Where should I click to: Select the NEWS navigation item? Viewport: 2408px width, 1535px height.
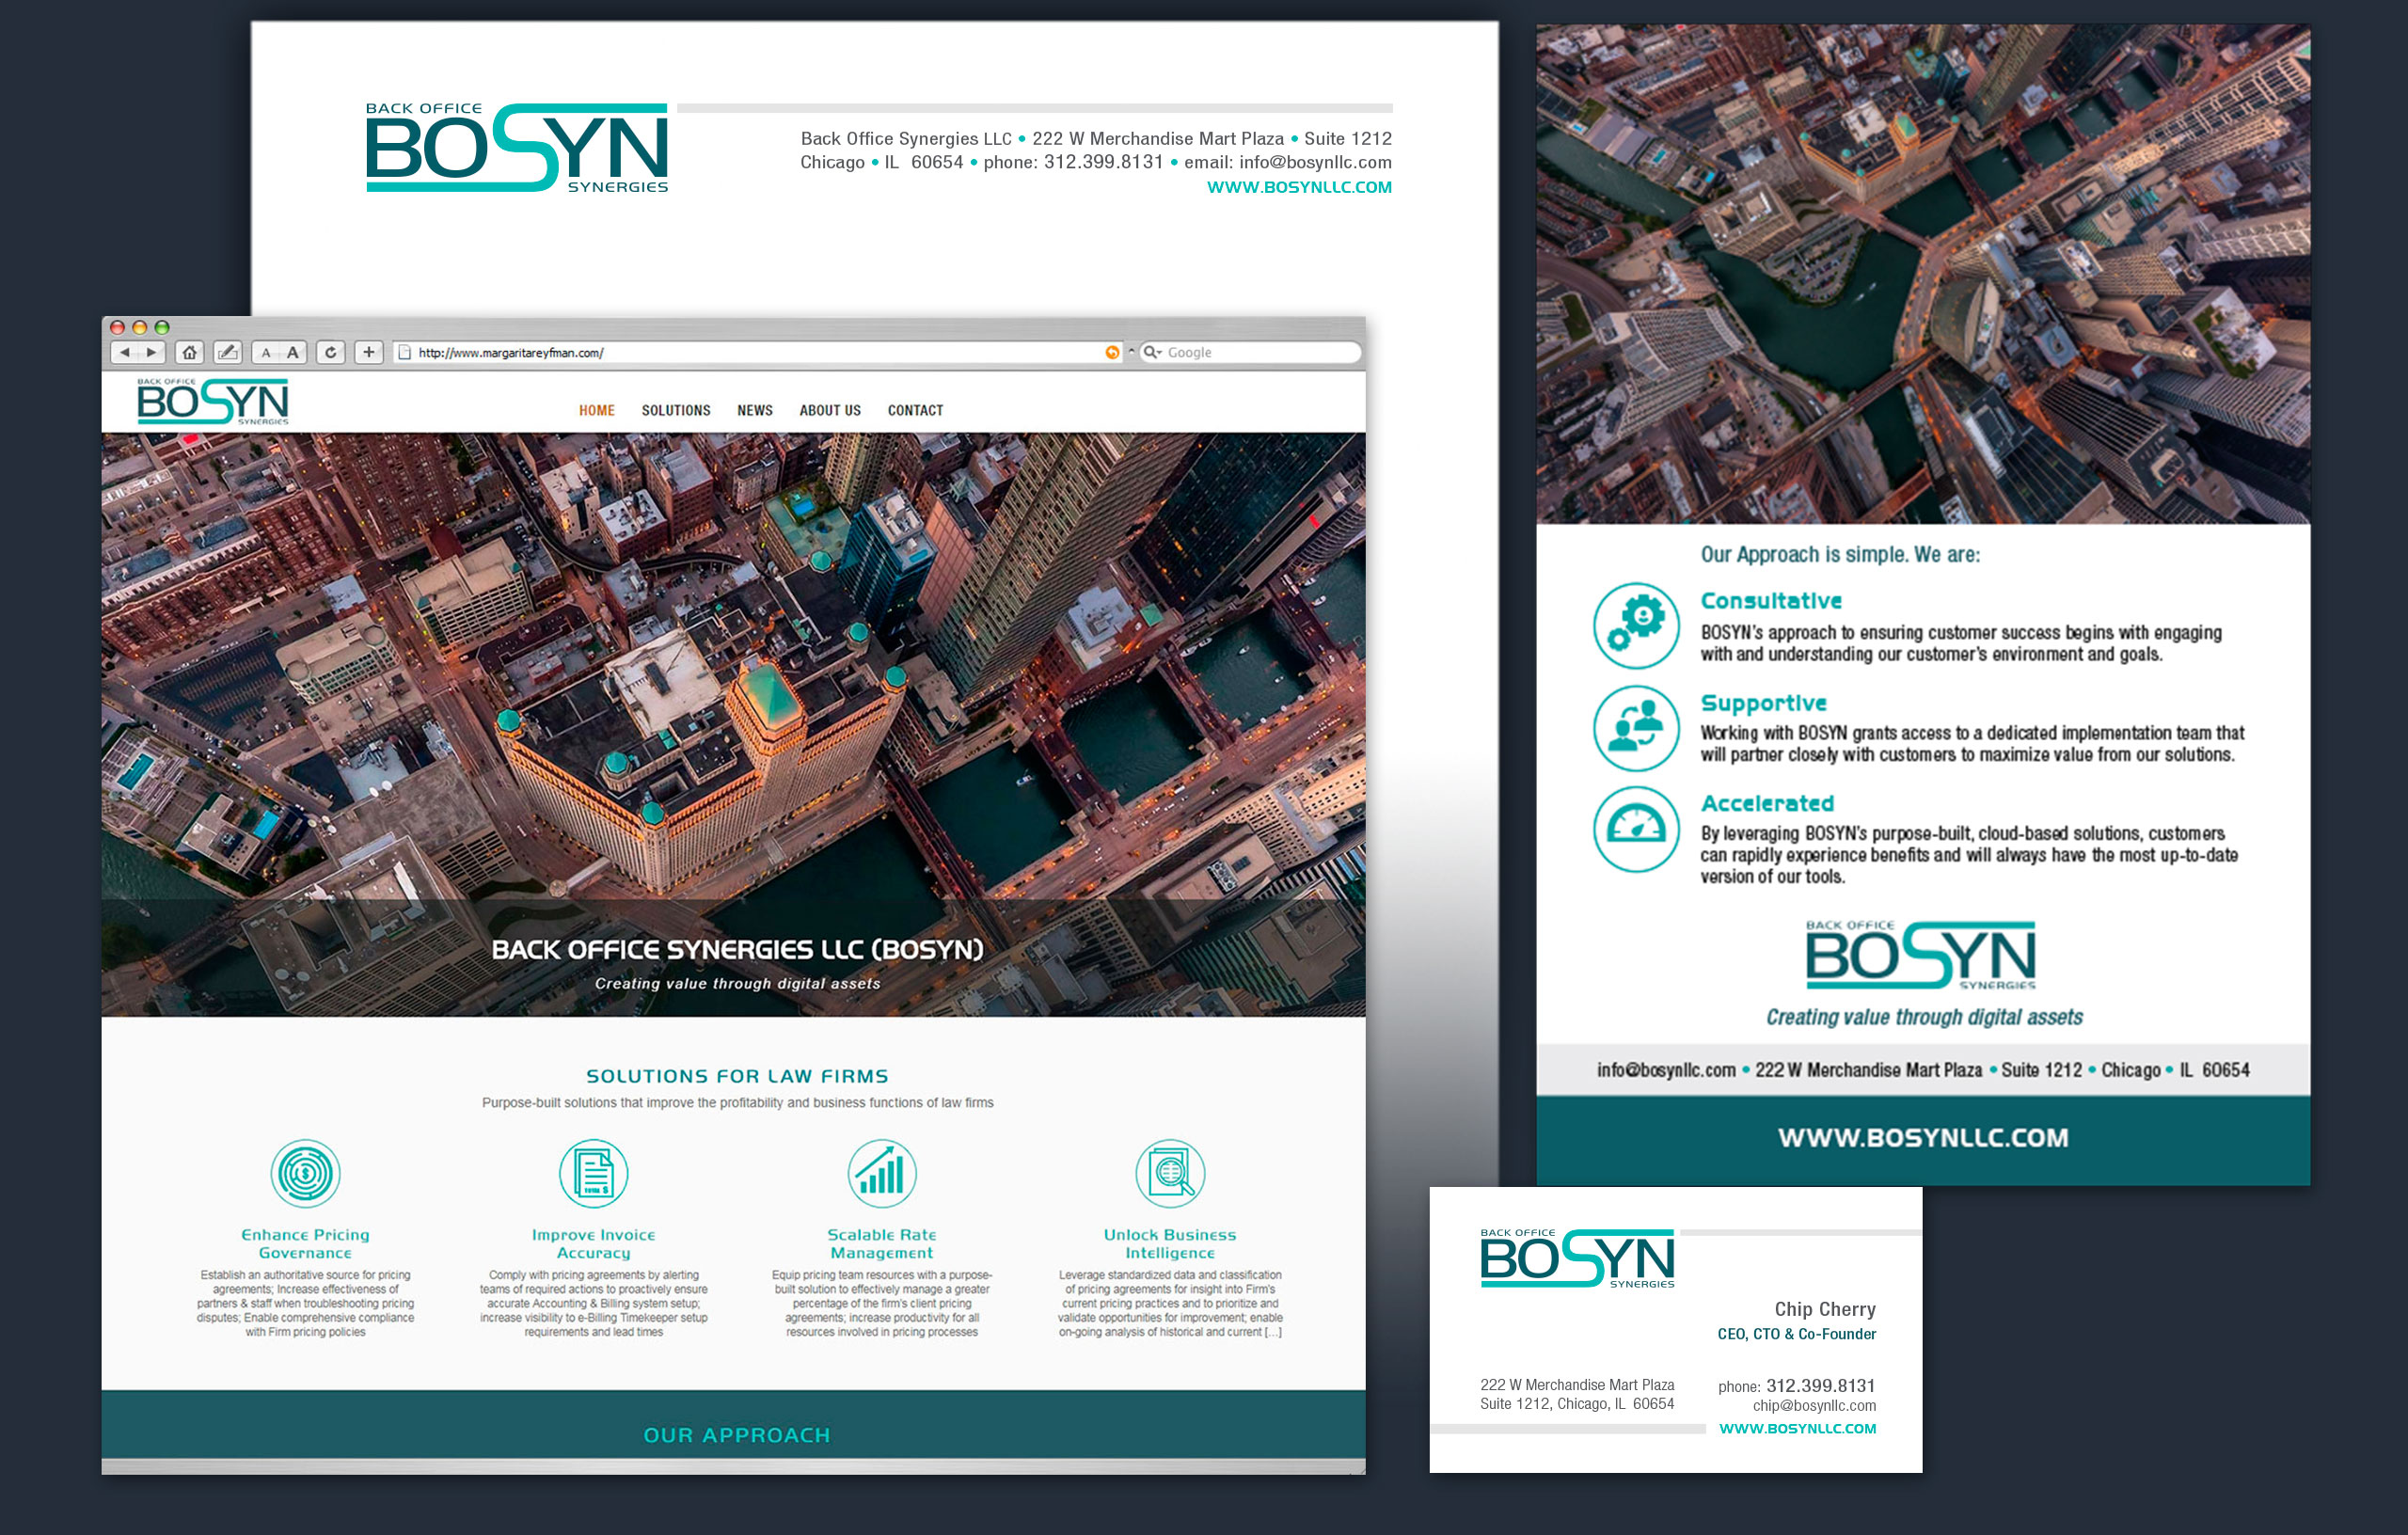pos(755,410)
